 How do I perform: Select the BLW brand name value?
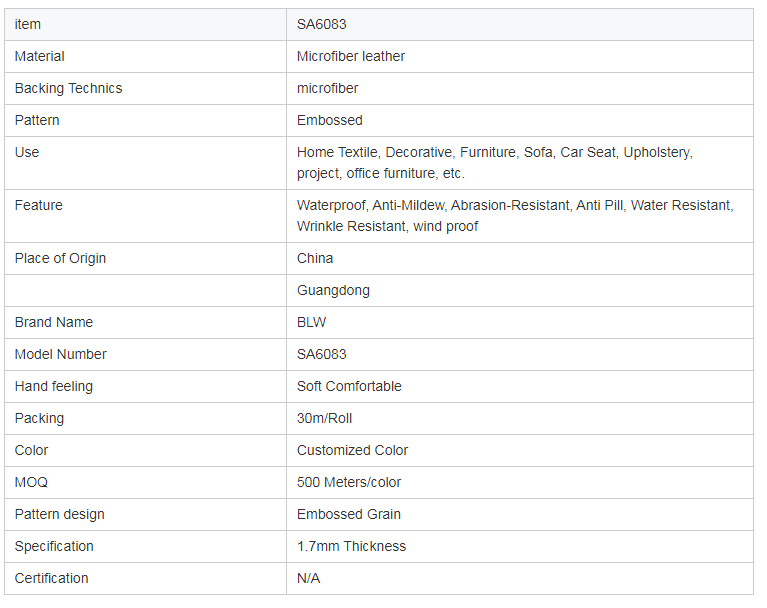click(312, 322)
